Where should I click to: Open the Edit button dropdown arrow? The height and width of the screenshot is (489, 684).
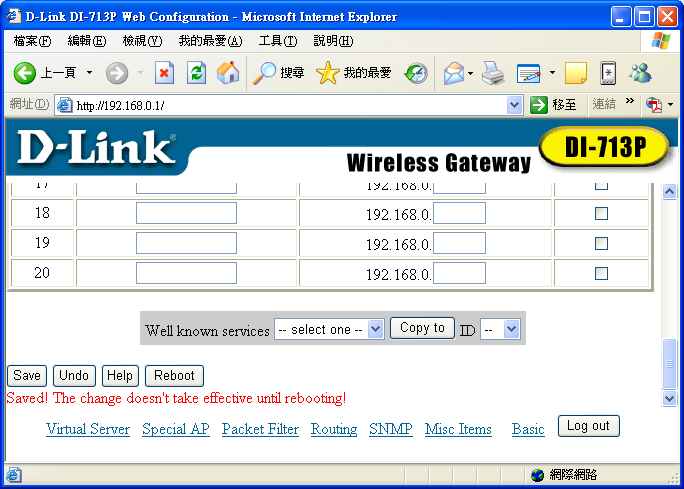tap(552, 73)
